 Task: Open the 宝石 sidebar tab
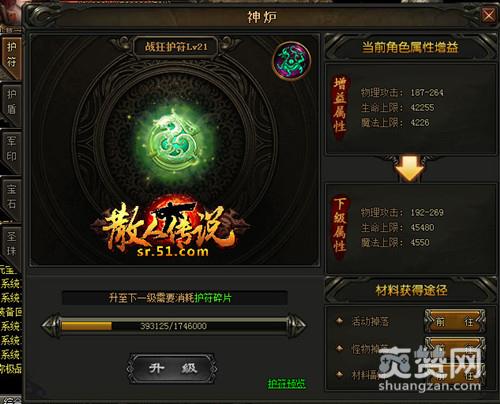point(11,197)
